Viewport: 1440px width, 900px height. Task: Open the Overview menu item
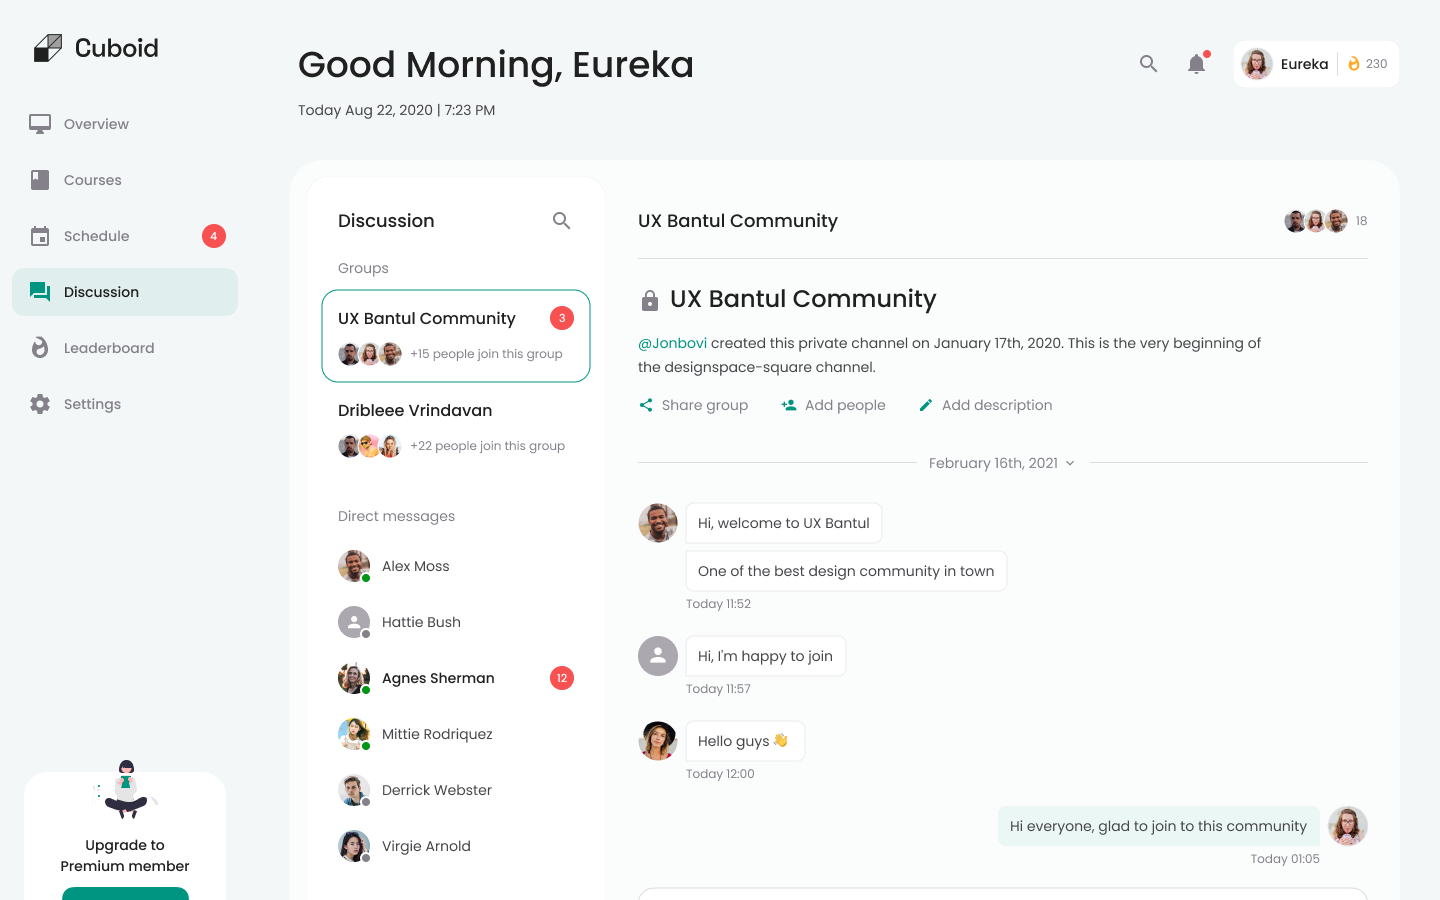(96, 124)
